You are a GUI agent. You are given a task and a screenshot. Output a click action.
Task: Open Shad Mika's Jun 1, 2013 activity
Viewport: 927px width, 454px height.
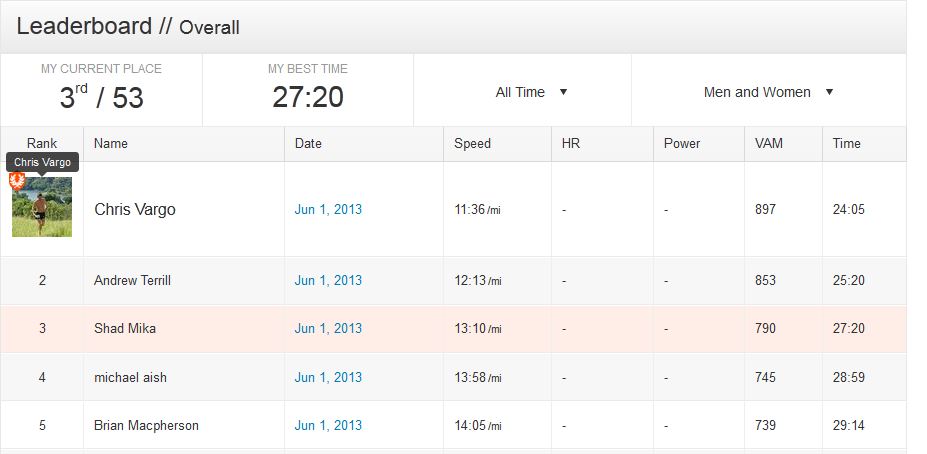click(x=328, y=329)
